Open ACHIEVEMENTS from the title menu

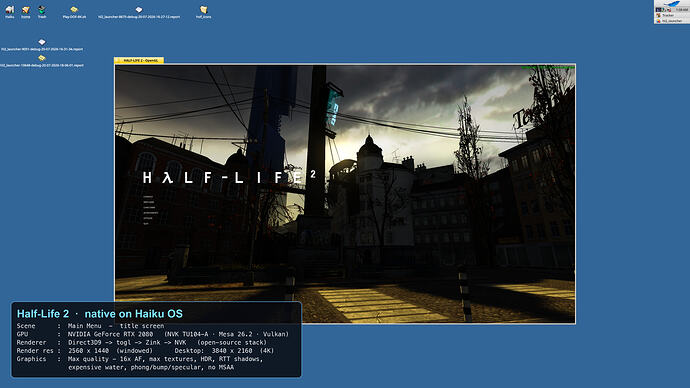(151, 213)
